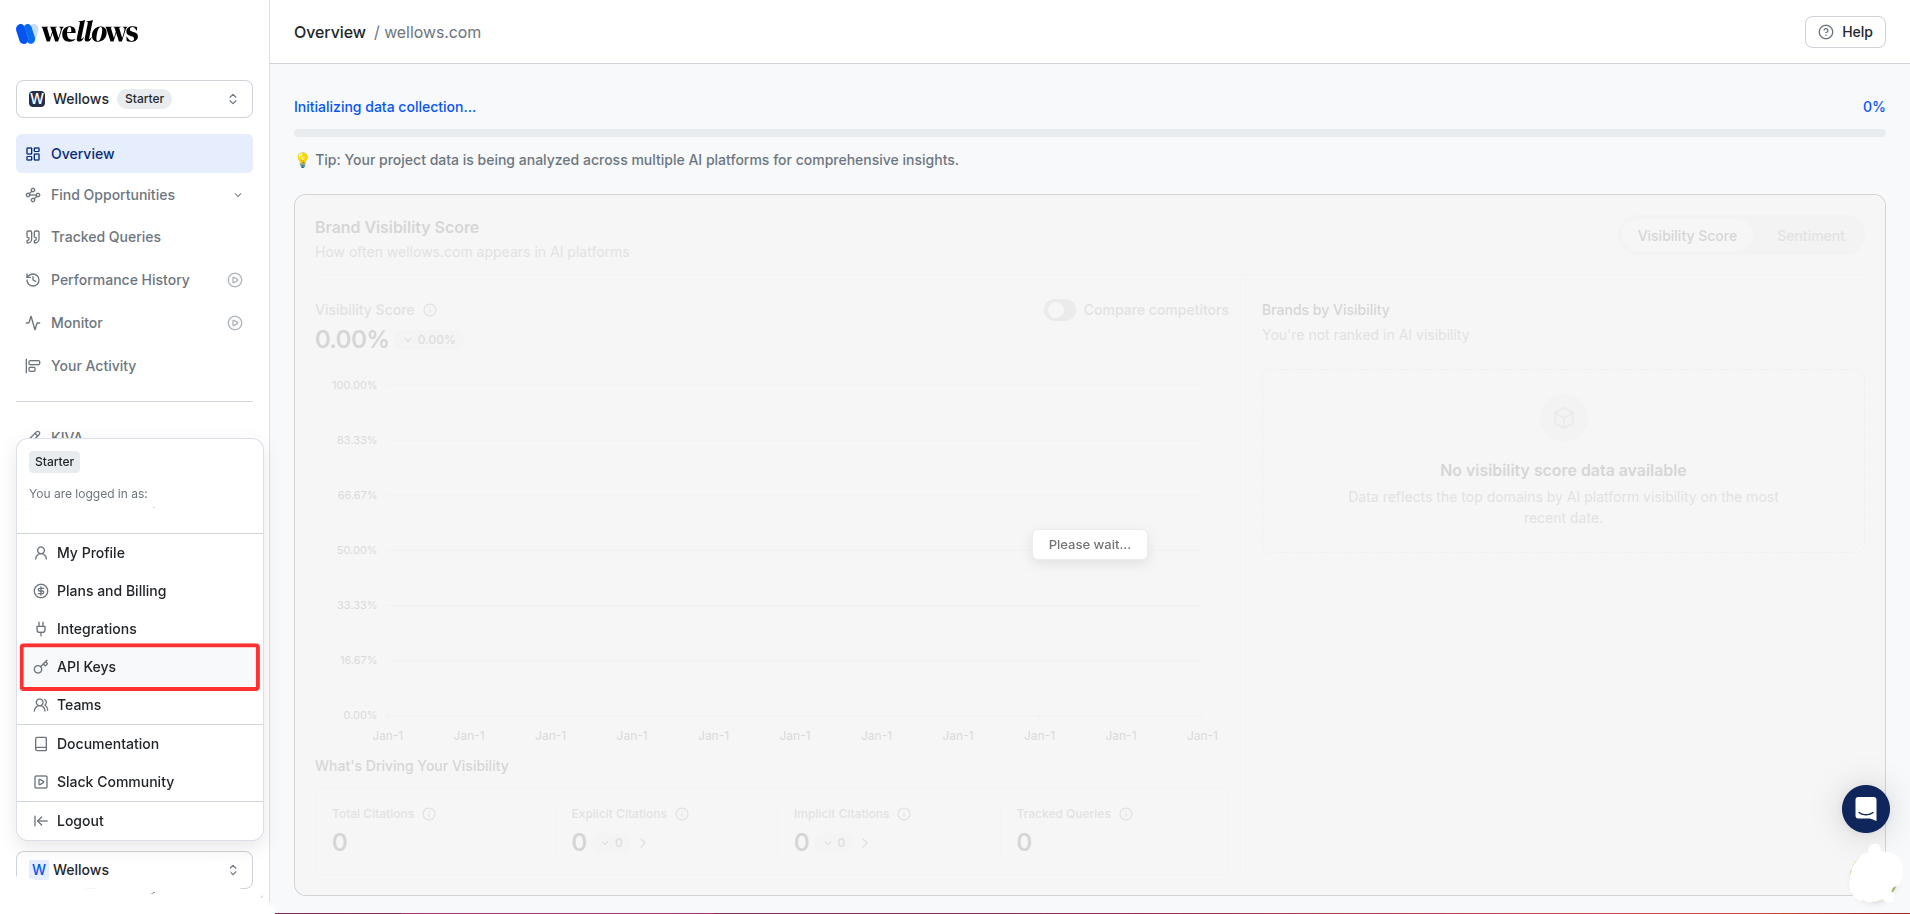Open the Overview section icon in sidebar
The height and width of the screenshot is (914, 1910).
(x=33, y=153)
